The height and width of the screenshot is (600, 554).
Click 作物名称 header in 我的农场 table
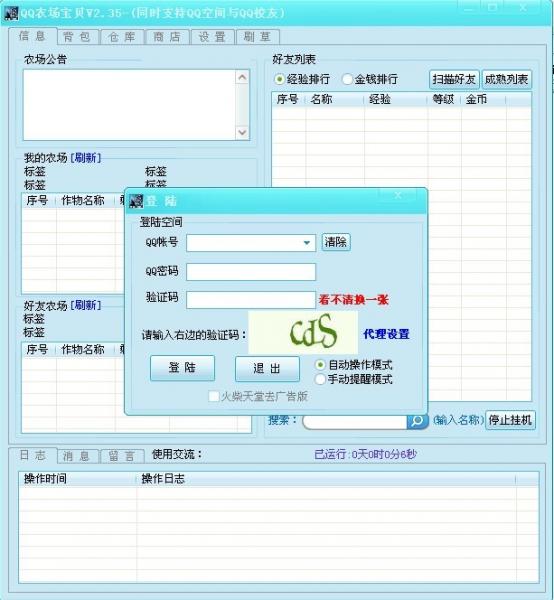[85, 200]
